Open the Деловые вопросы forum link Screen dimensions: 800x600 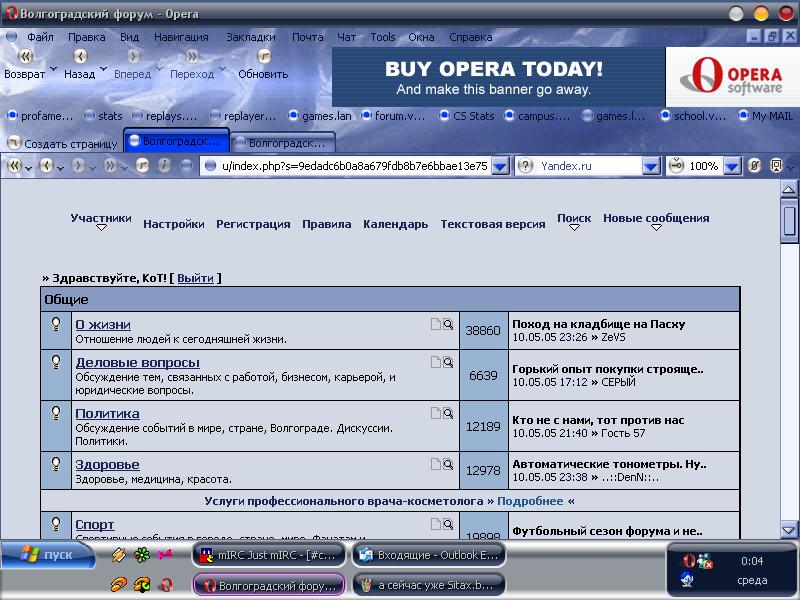pyautogui.click(x=137, y=362)
